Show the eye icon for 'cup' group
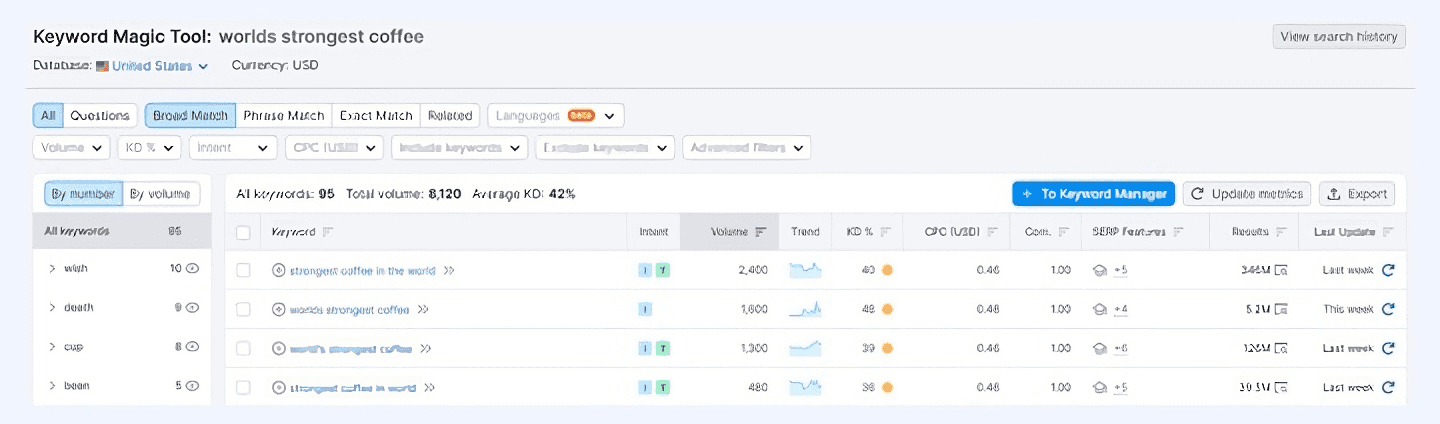This screenshot has height=424, width=1440. coord(193,346)
